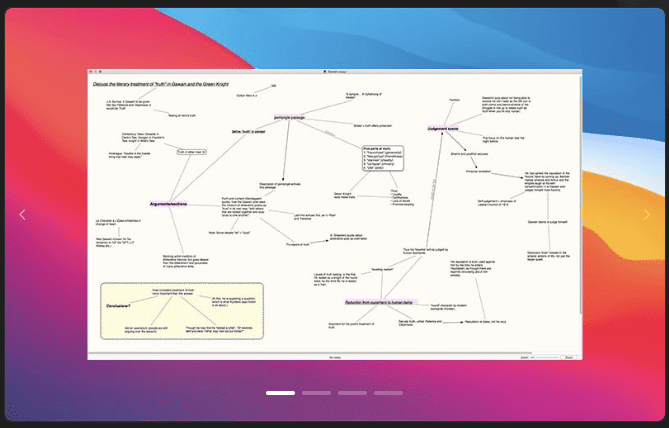The height and width of the screenshot is (428, 669).
Task: Select the 'Gawain learns to judge himself' note
Action: tap(548, 222)
